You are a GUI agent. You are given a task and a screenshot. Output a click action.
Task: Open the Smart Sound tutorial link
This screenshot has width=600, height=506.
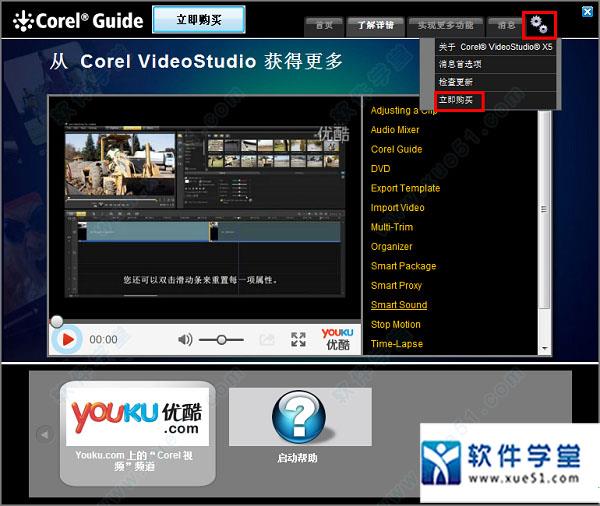point(399,305)
